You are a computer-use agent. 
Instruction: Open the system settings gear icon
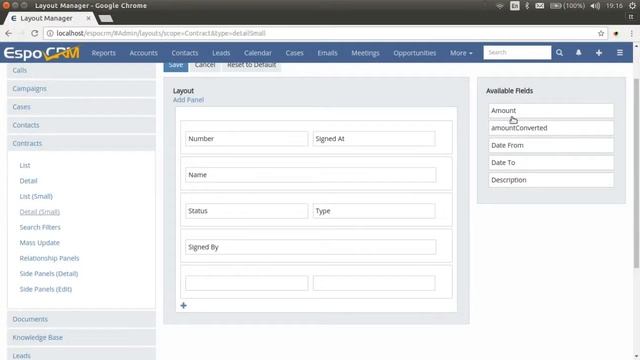632,6
